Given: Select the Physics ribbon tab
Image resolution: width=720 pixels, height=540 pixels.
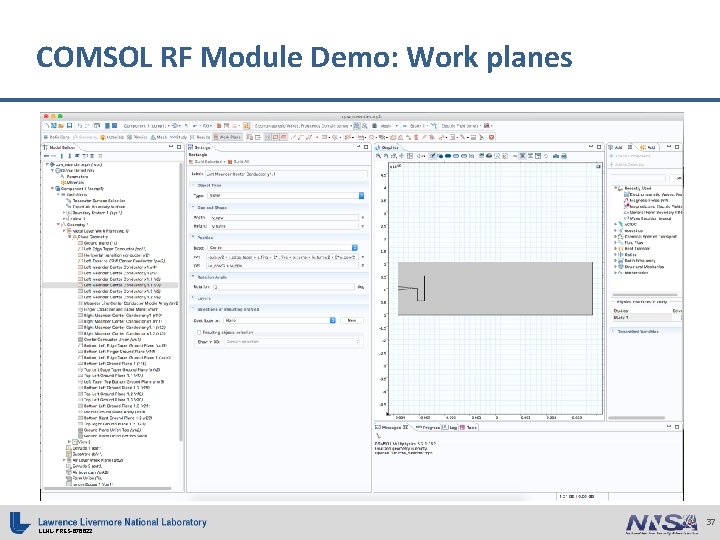Looking at the screenshot, I should coord(136,137).
